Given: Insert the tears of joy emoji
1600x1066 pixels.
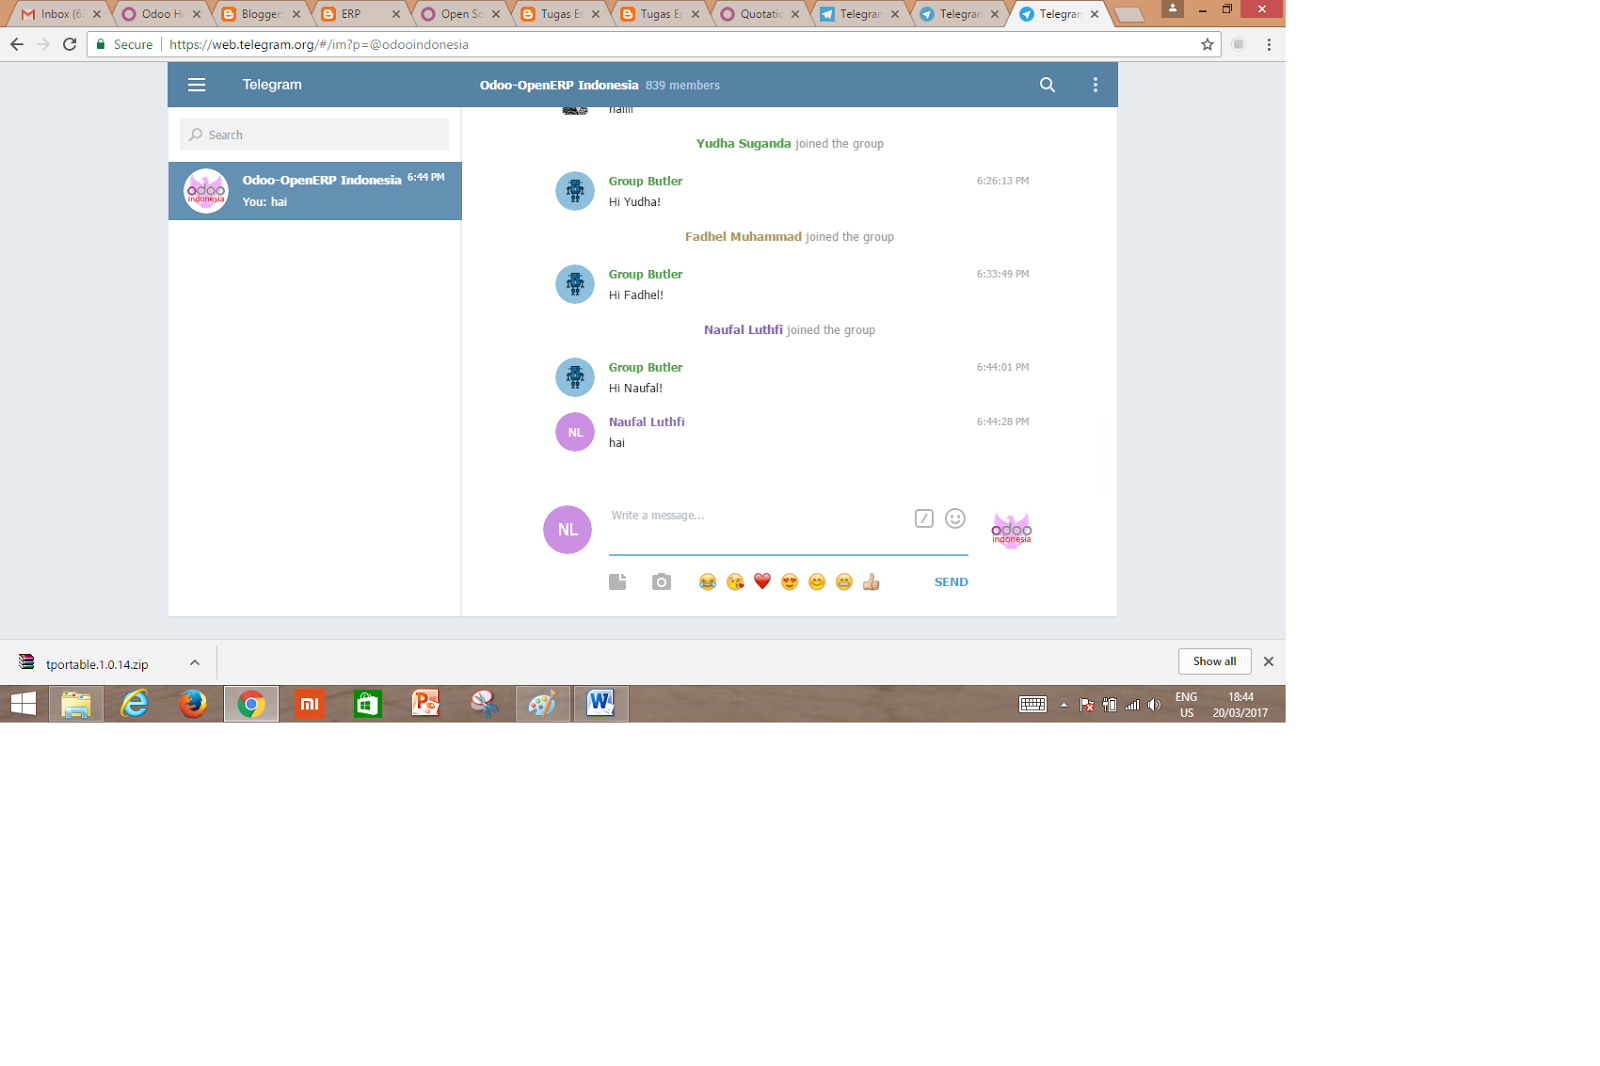Looking at the screenshot, I should 708,582.
